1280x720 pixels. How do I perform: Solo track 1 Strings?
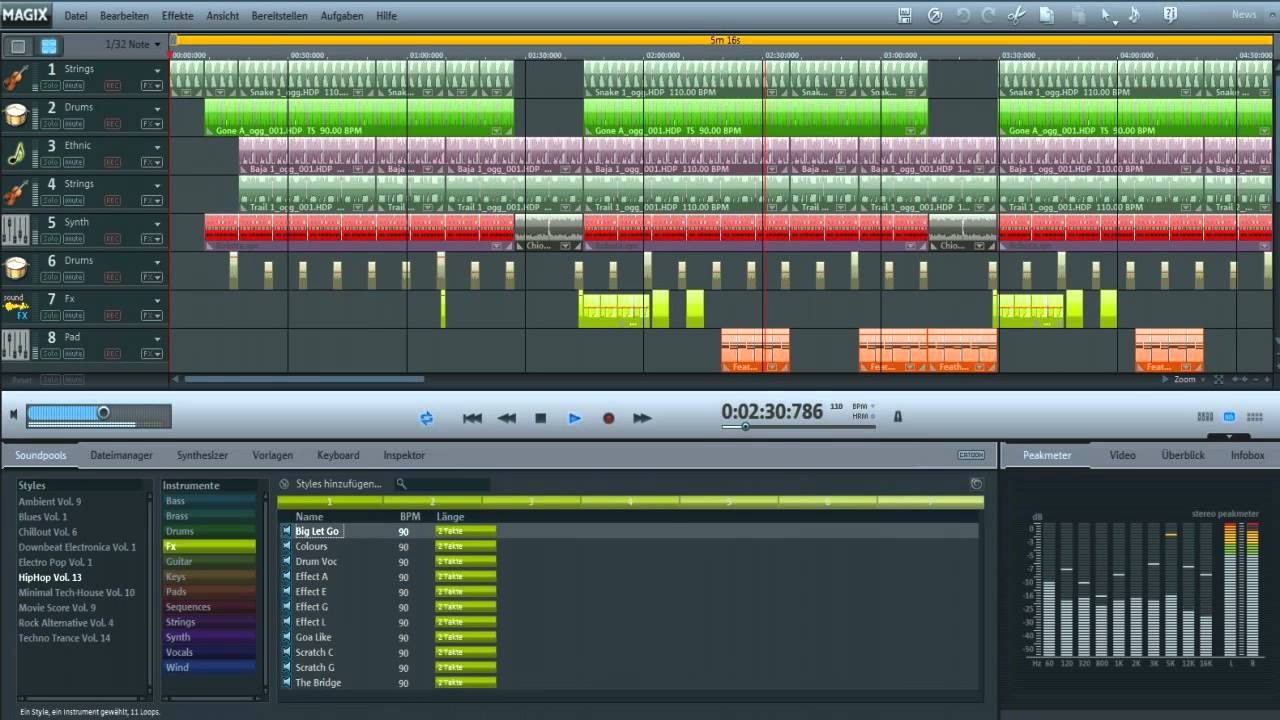pos(49,86)
